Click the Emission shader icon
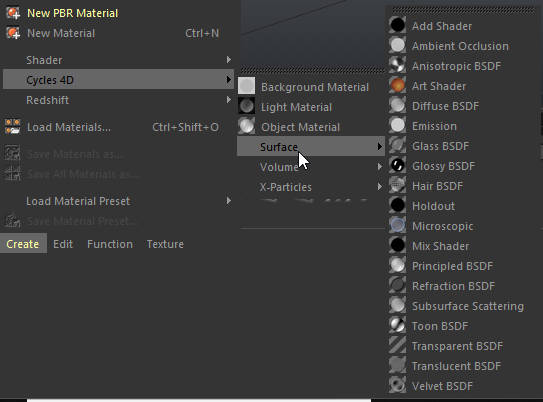543x402 pixels. [398, 125]
